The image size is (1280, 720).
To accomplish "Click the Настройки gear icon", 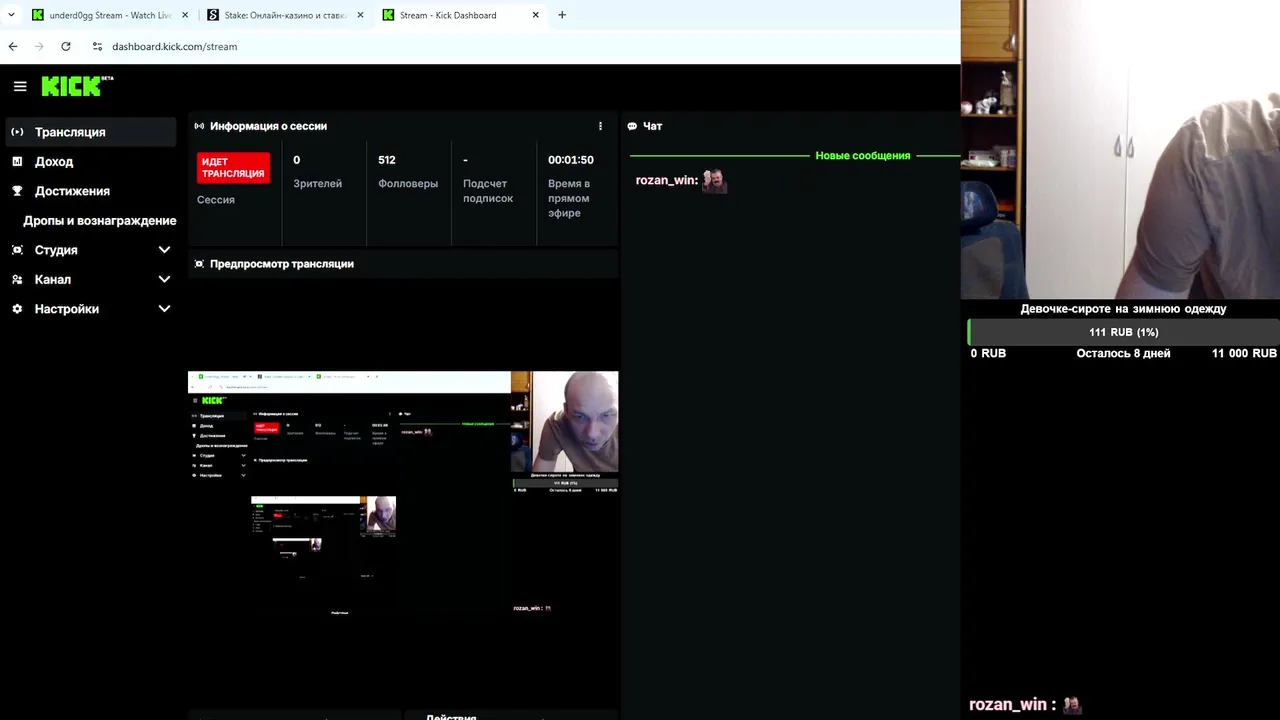I will [x=17, y=309].
